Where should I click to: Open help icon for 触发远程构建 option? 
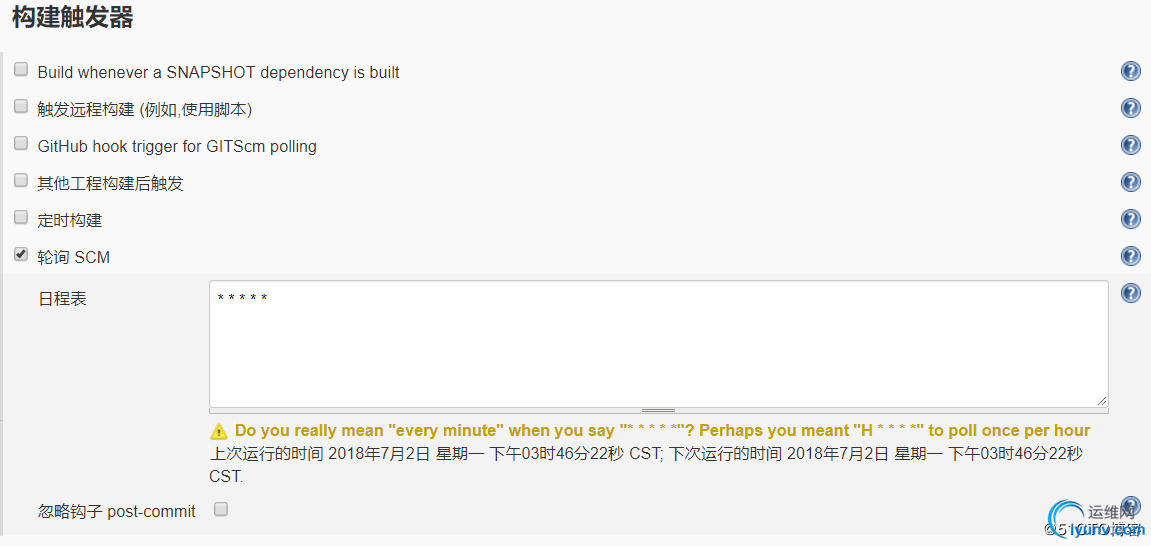pyautogui.click(x=1130, y=108)
